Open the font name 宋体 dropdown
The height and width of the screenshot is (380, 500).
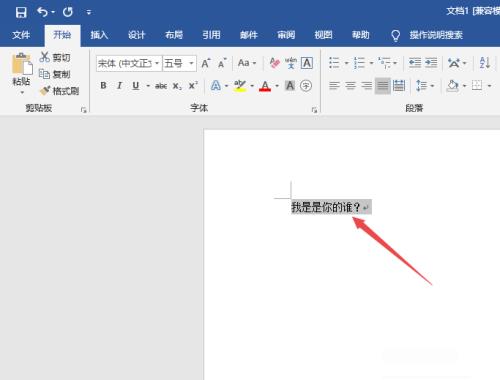157,63
